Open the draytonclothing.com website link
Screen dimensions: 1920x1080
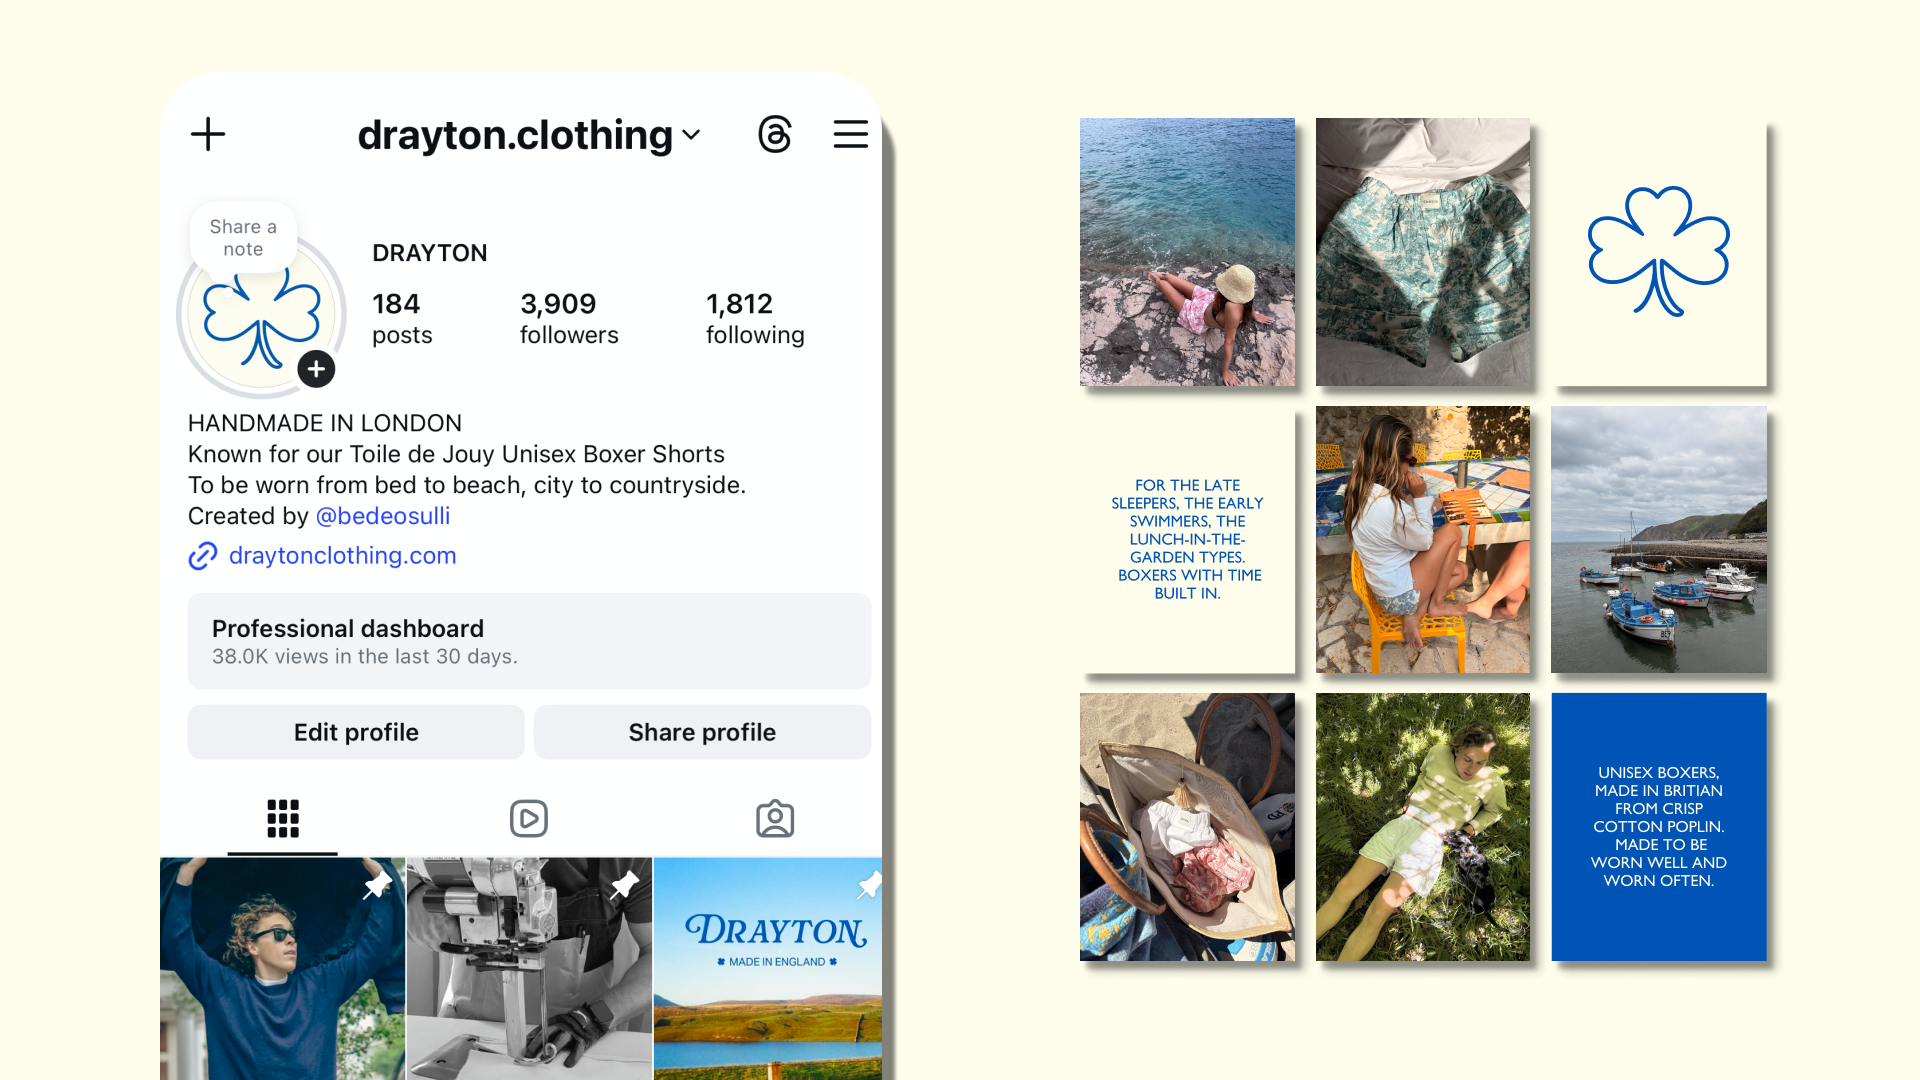pos(342,555)
